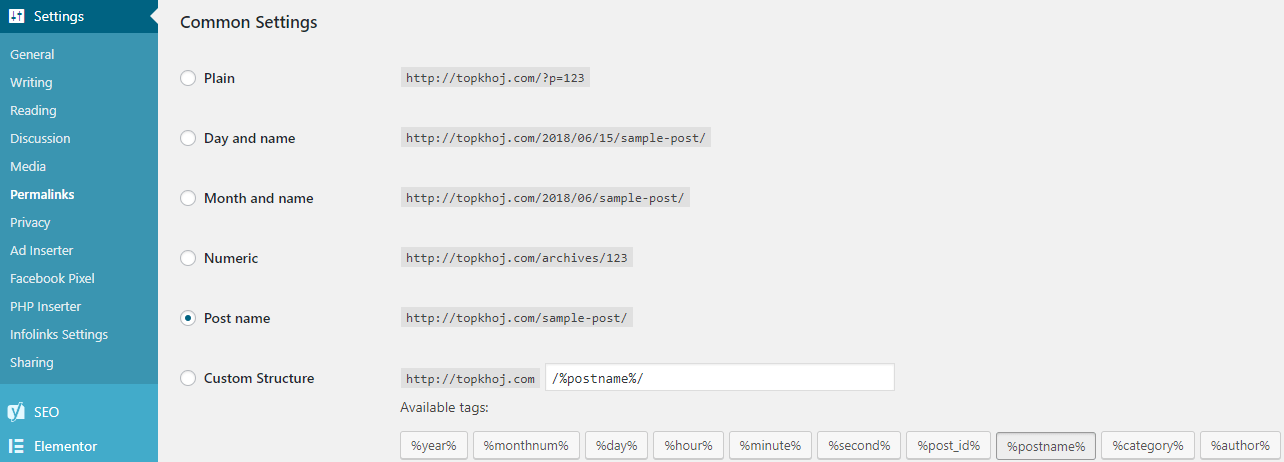The height and width of the screenshot is (462, 1284).
Task: Open the Facebook Pixel settings page
Action: click(x=52, y=278)
